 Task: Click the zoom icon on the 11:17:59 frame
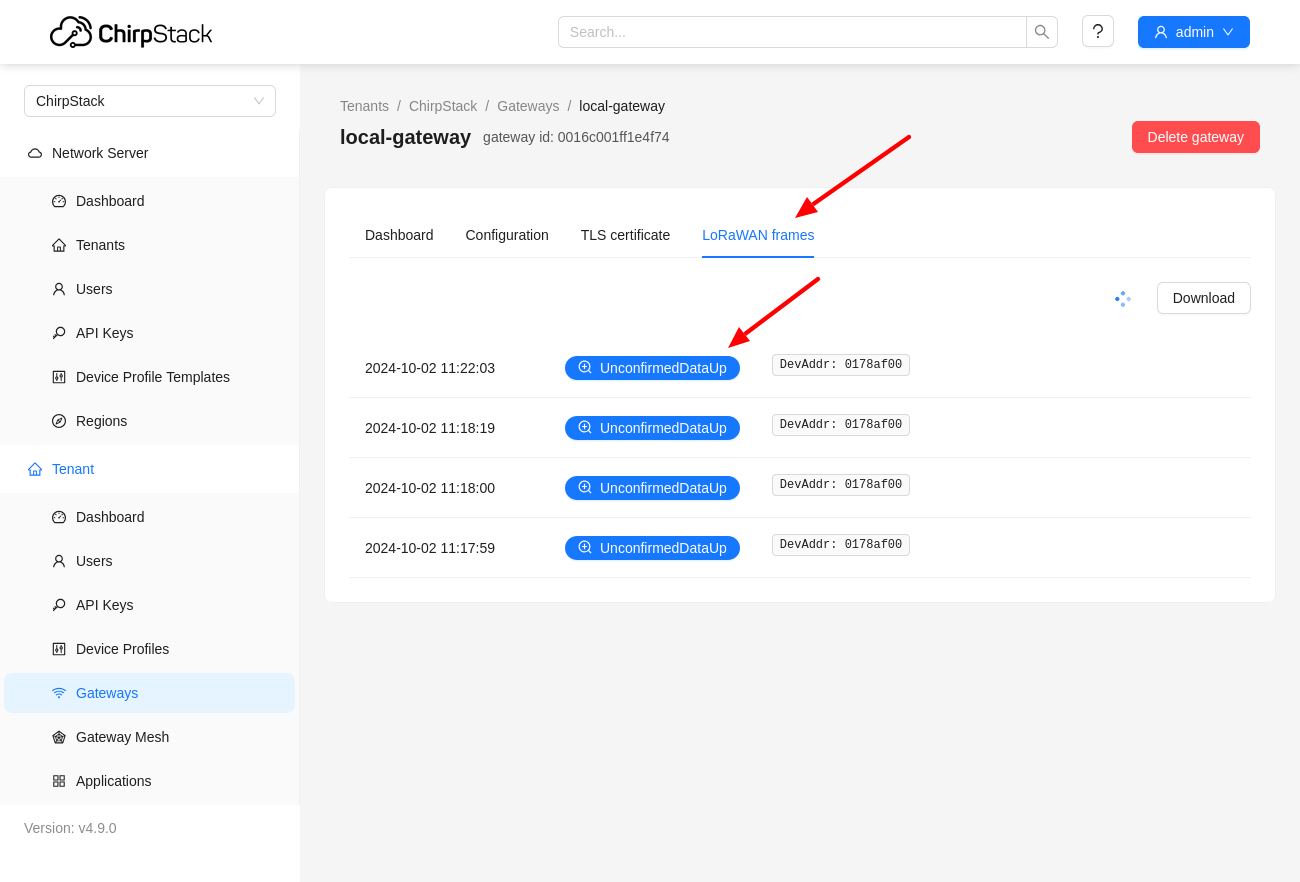pyautogui.click(x=585, y=547)
